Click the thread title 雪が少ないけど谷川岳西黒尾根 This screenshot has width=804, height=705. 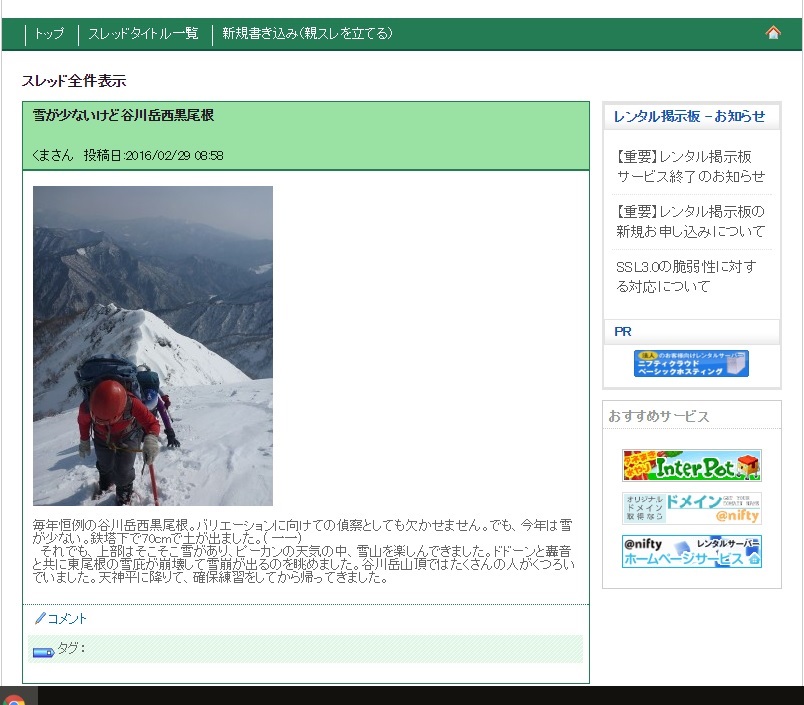[123, 115]
